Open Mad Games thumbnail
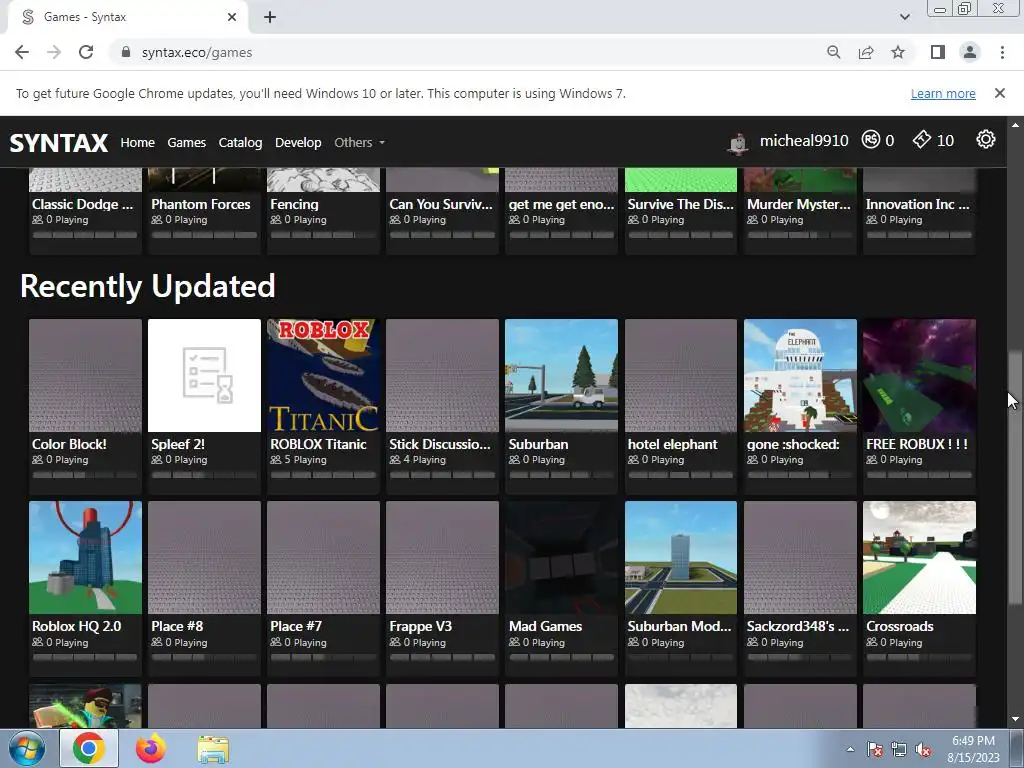Image resolution: width=1024 pixels, height=768 pixels. coord(562,558)
